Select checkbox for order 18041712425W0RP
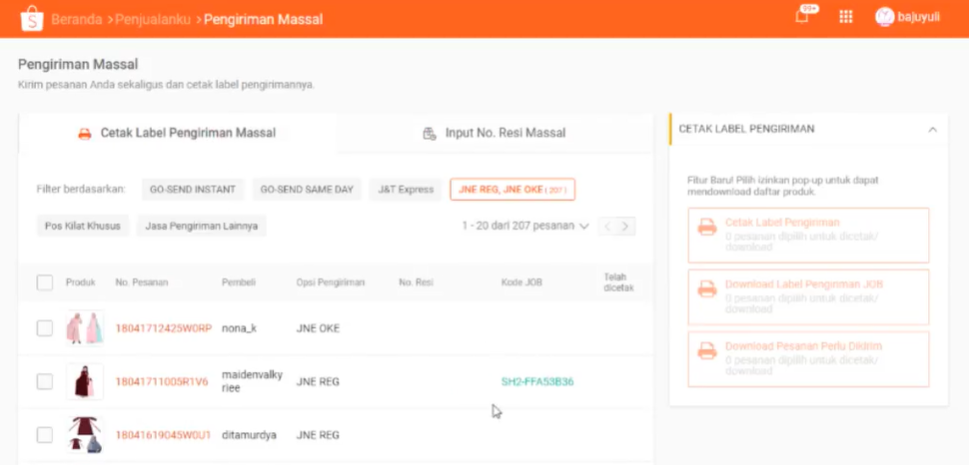Viewport: 969px width, 465px height. point(44,328)
